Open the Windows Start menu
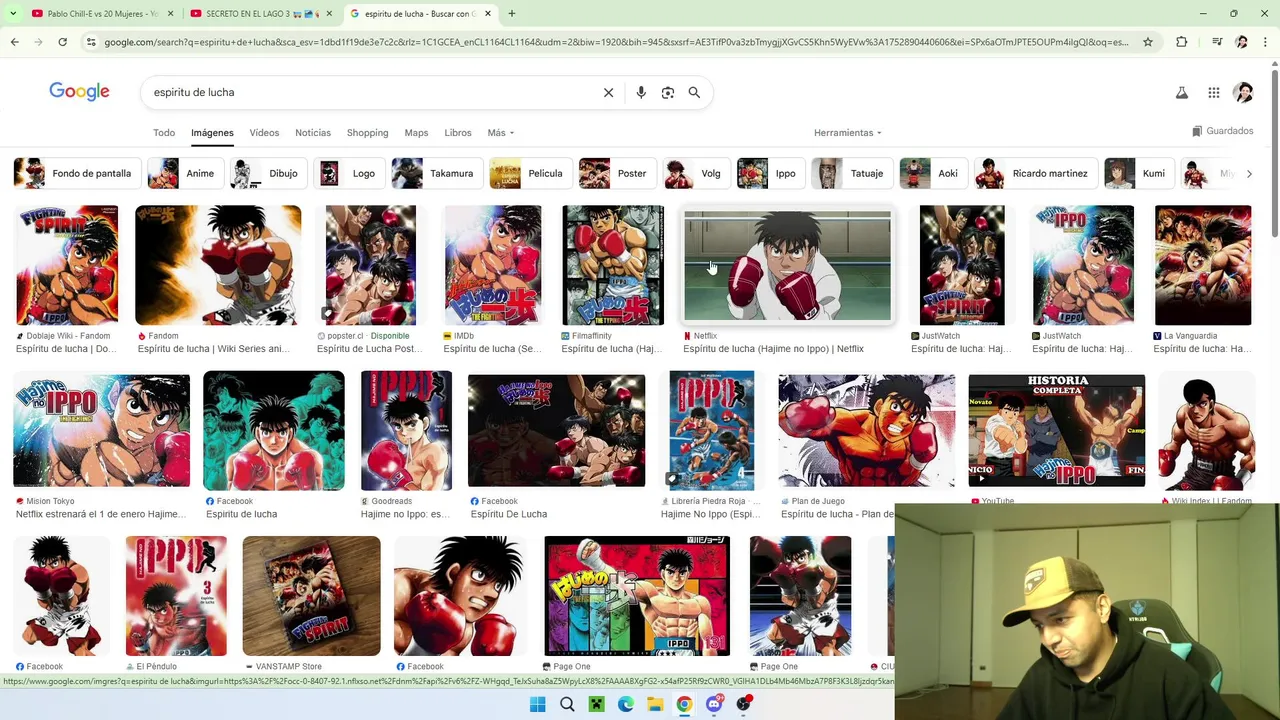The width and height of the screenshot is (1280, 720). click(x=537, y=704)
